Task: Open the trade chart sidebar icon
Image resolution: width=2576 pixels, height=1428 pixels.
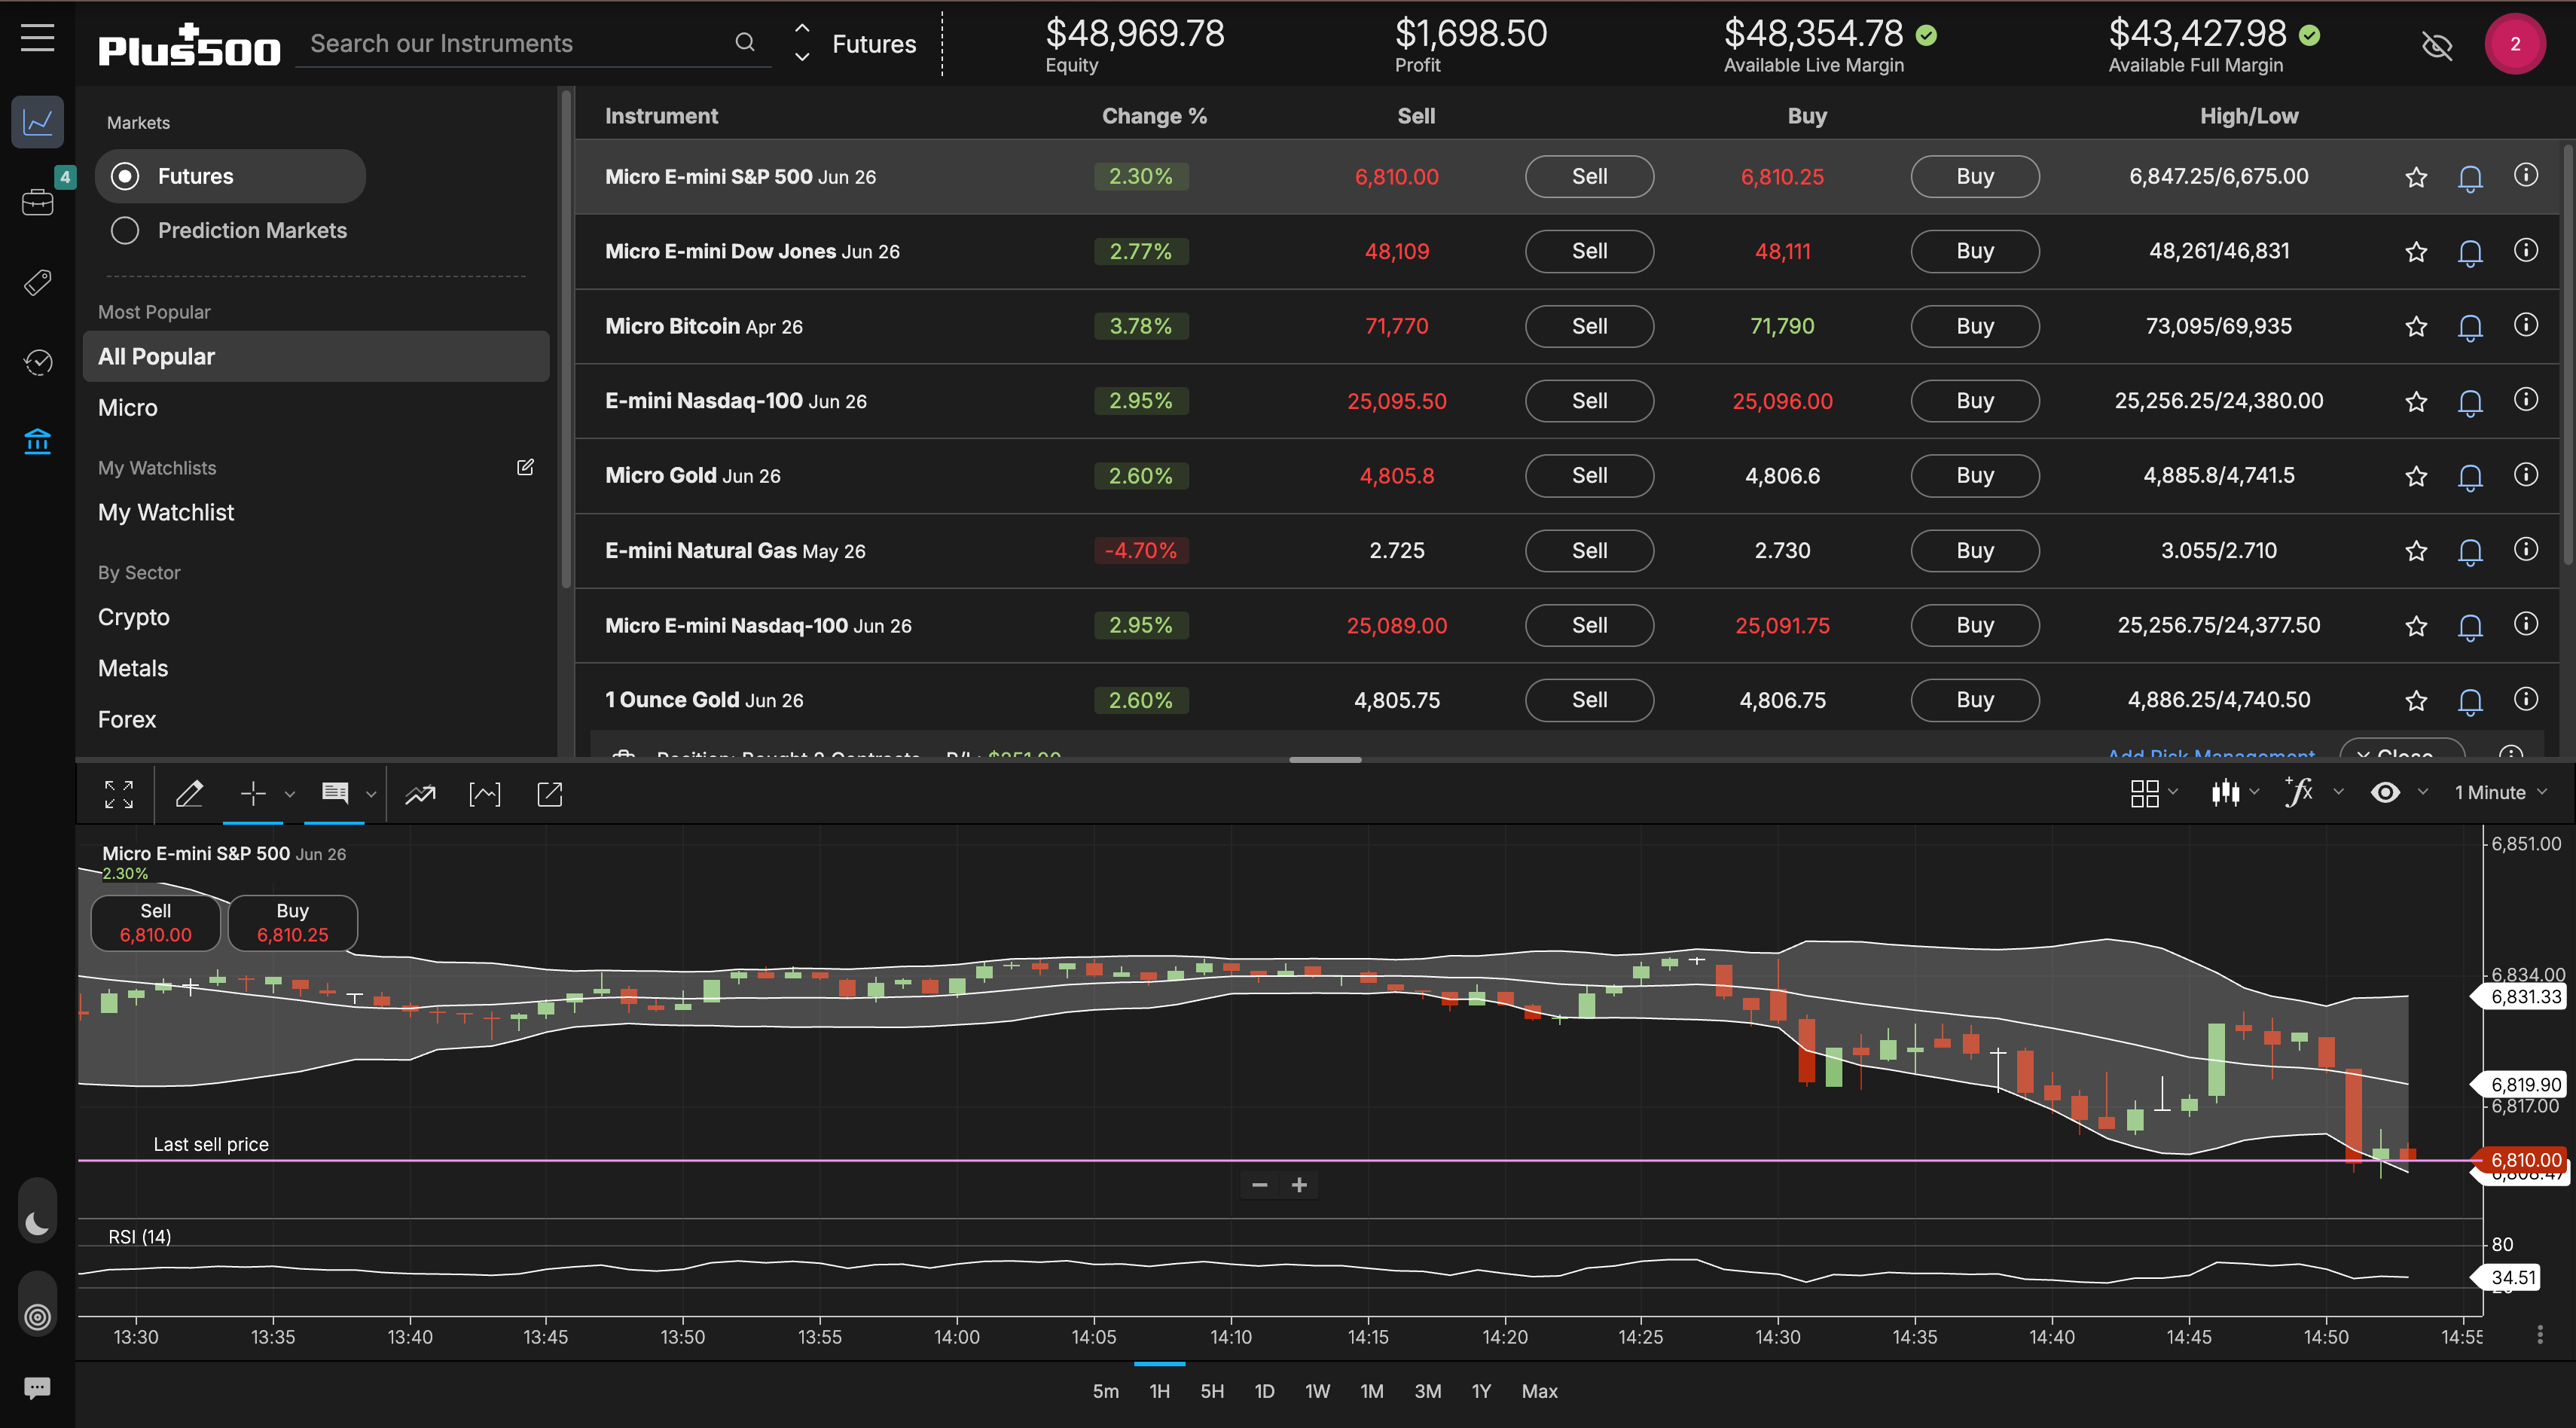Action: pyautogui.click(x=37, y=122)
